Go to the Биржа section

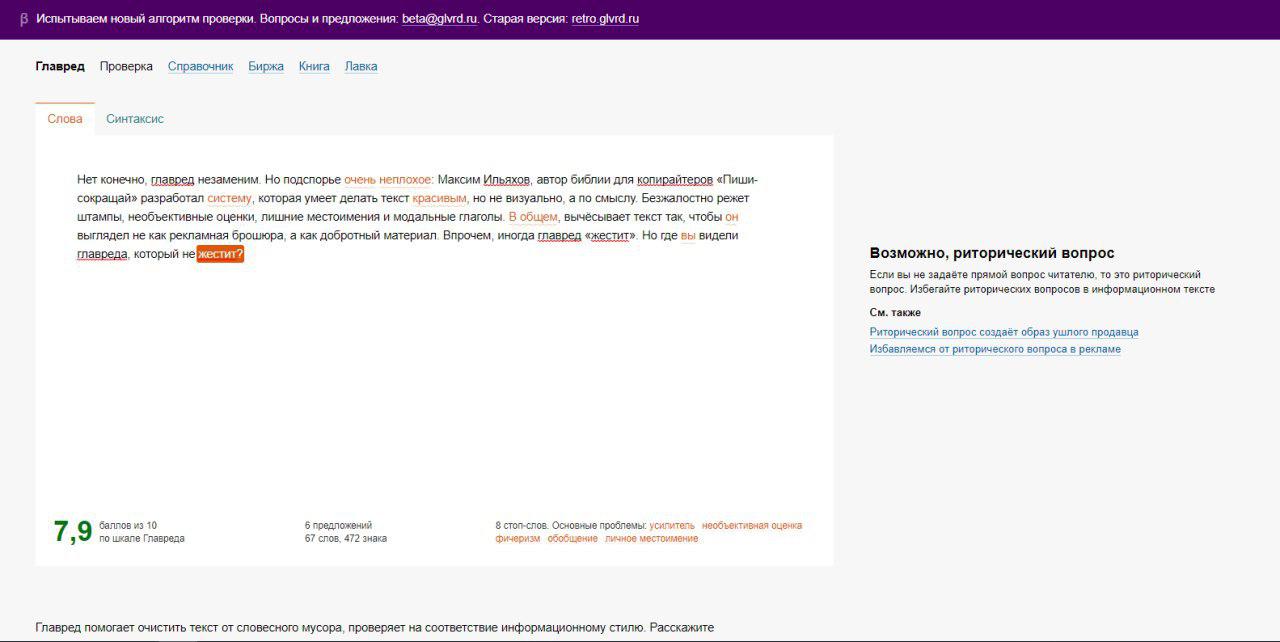tap(266, 67)
